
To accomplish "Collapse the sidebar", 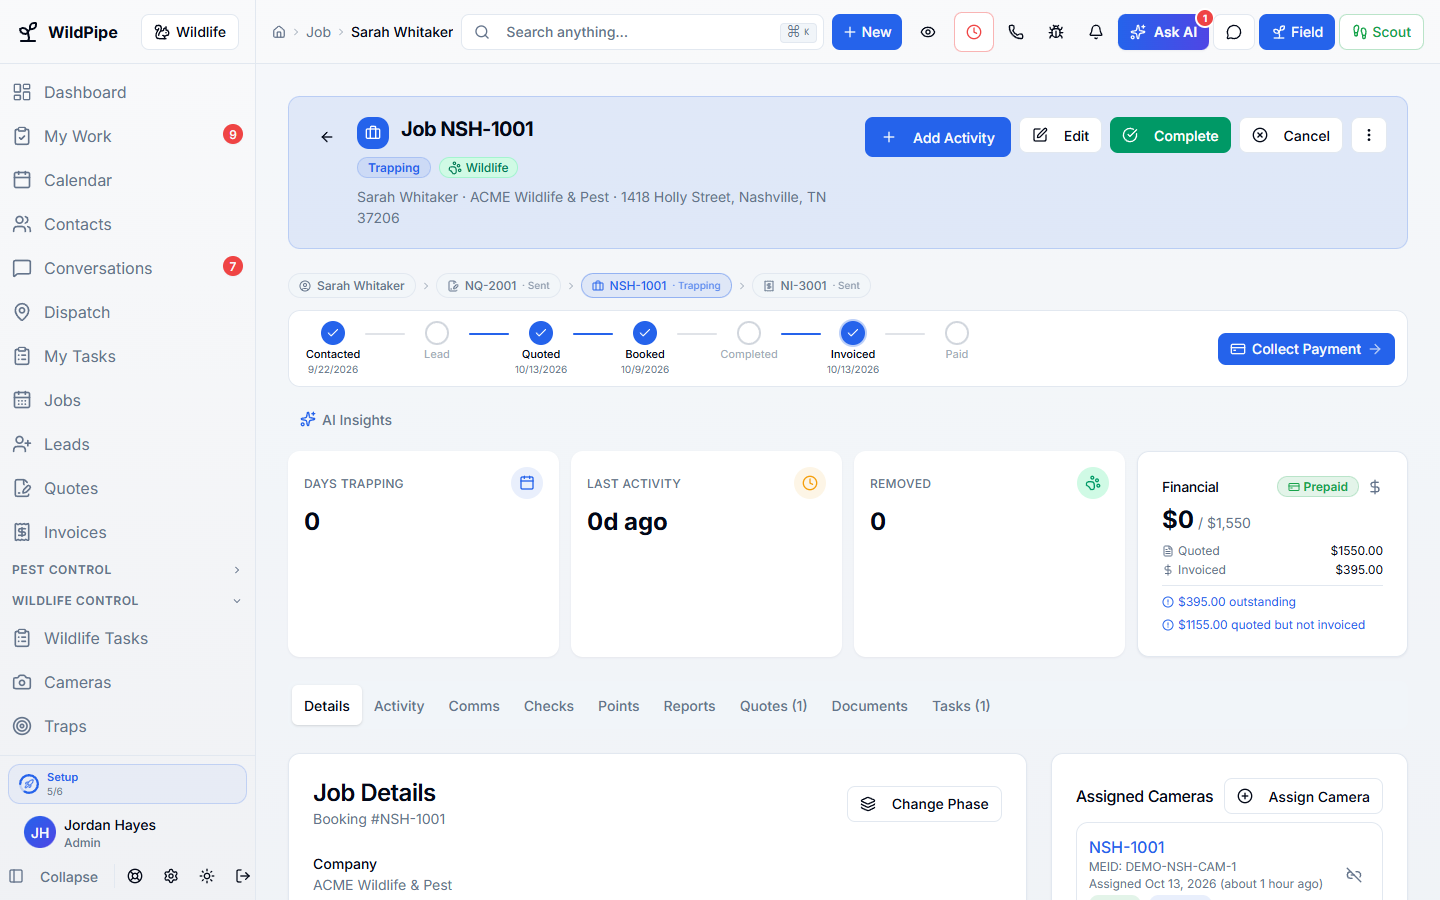I will click(x=54, y=876).
